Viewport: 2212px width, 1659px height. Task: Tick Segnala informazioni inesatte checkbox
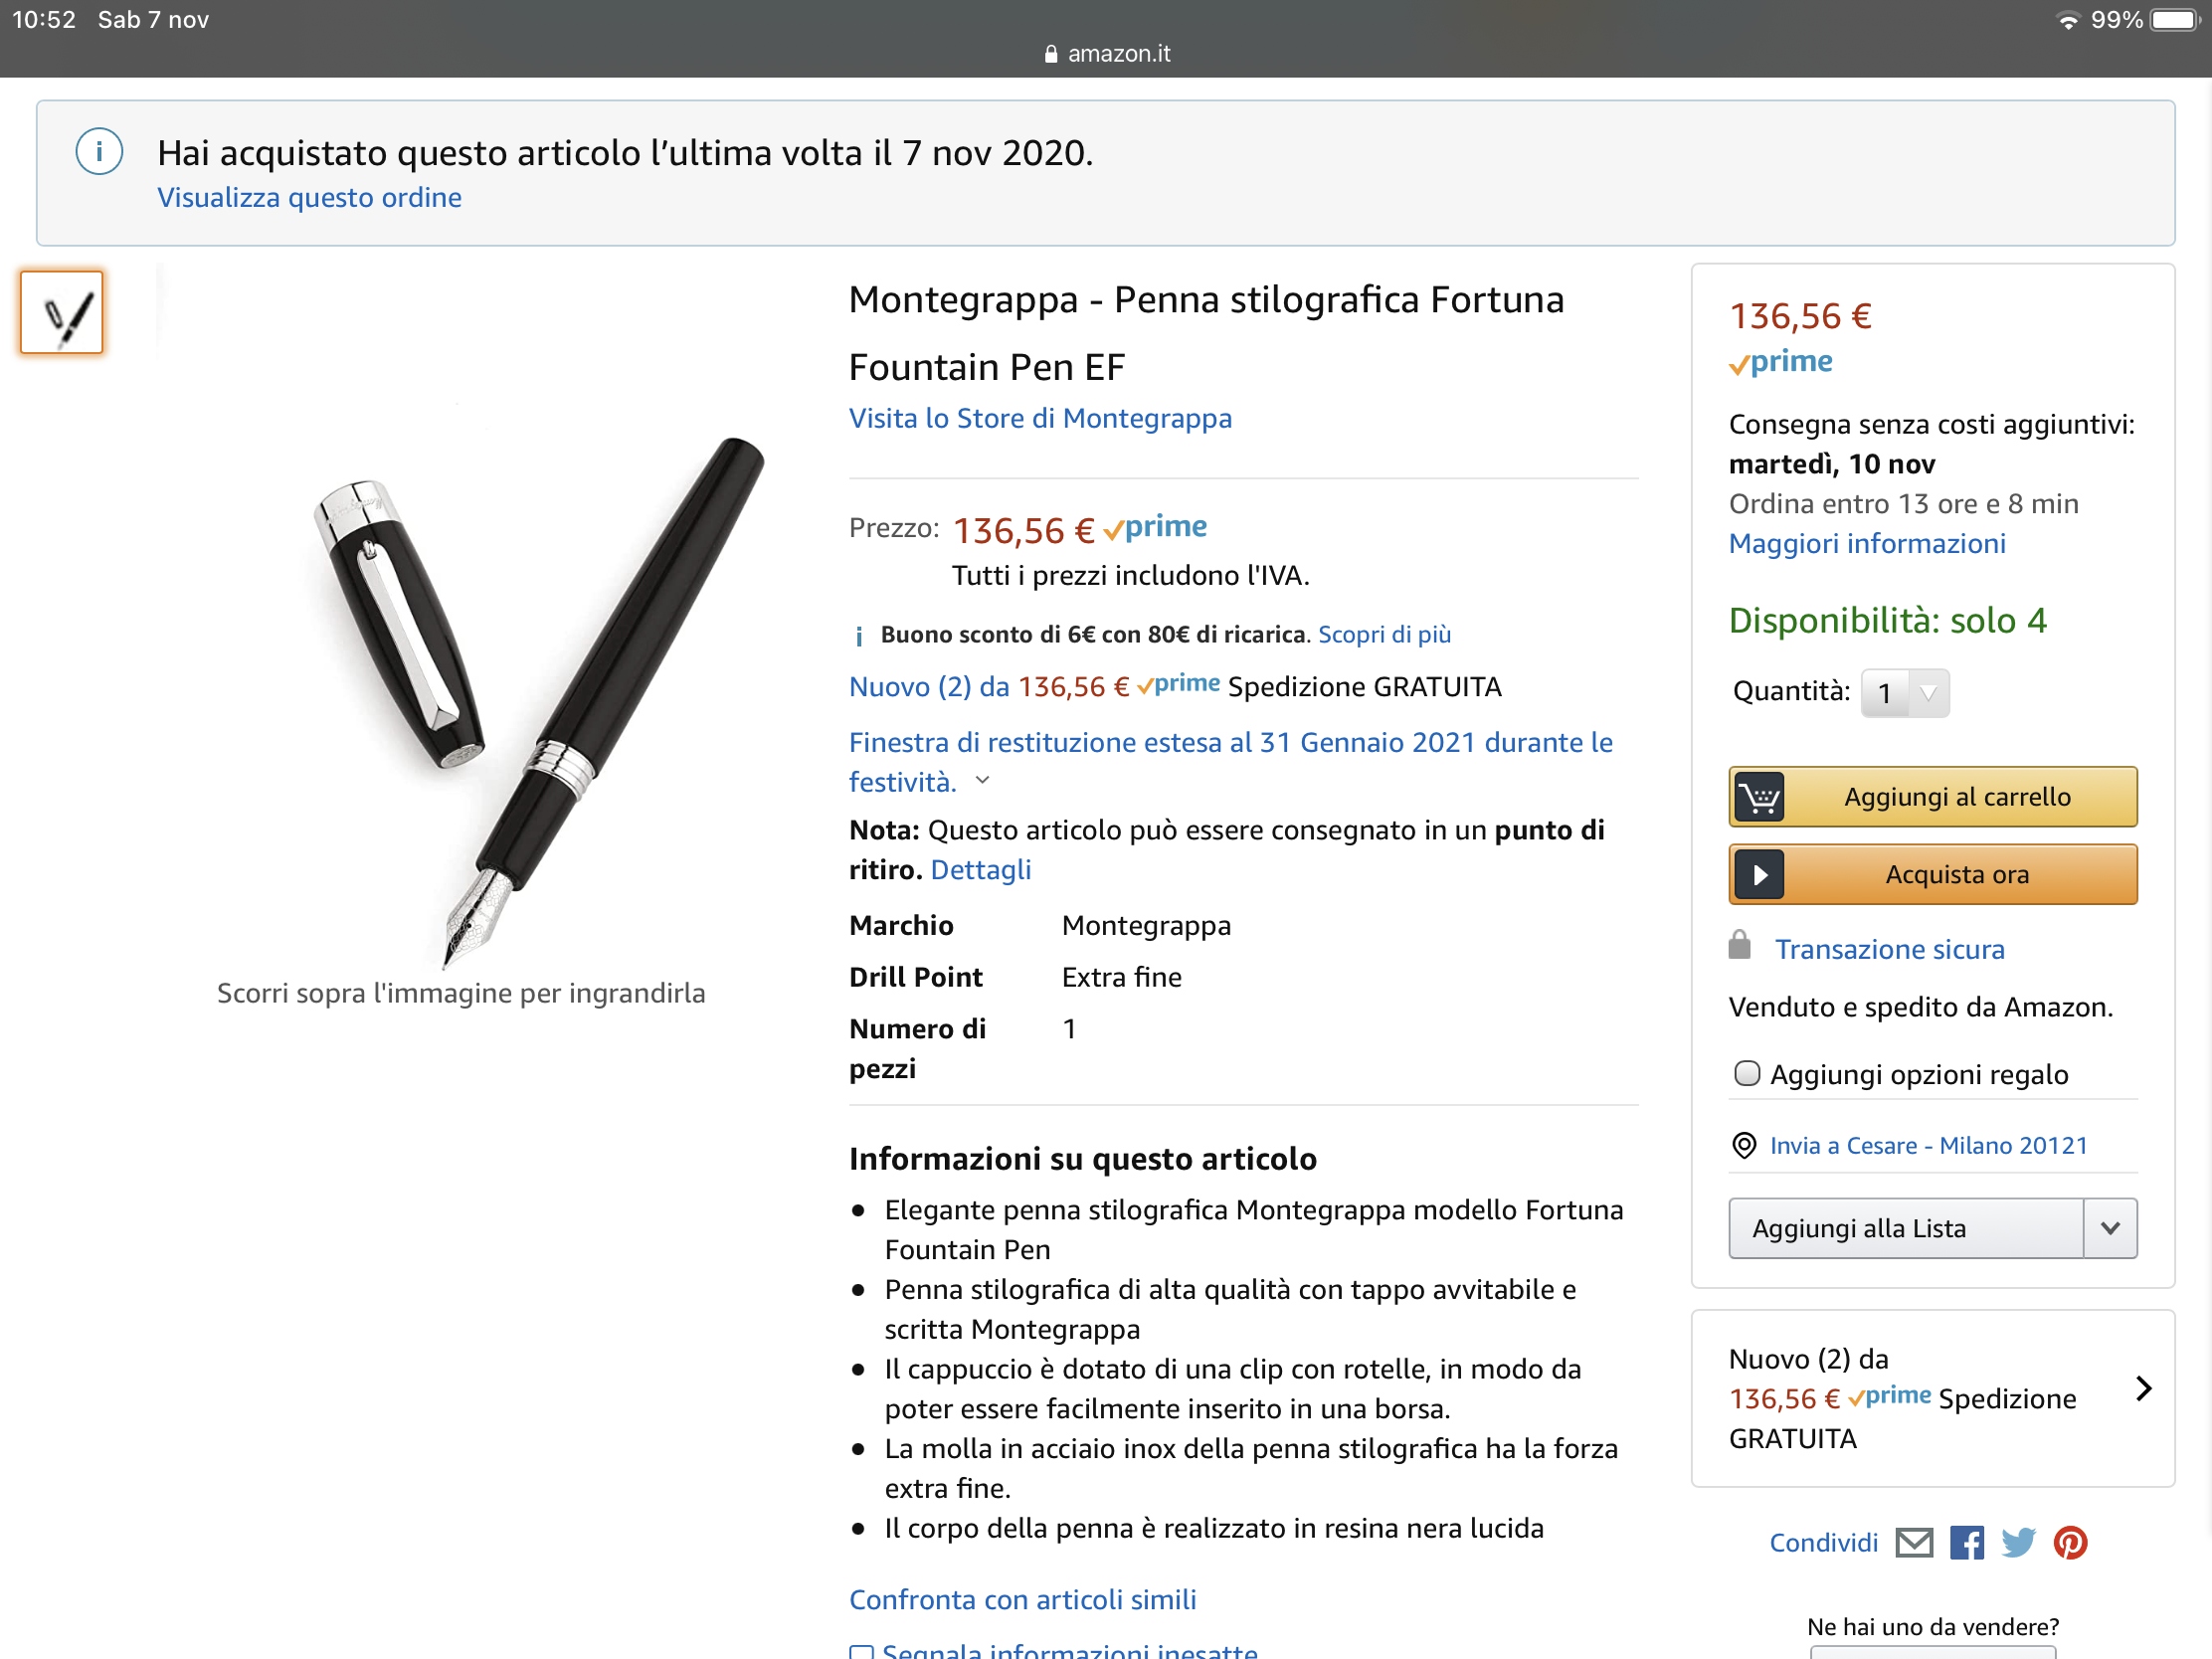[x=861, y=1650]
